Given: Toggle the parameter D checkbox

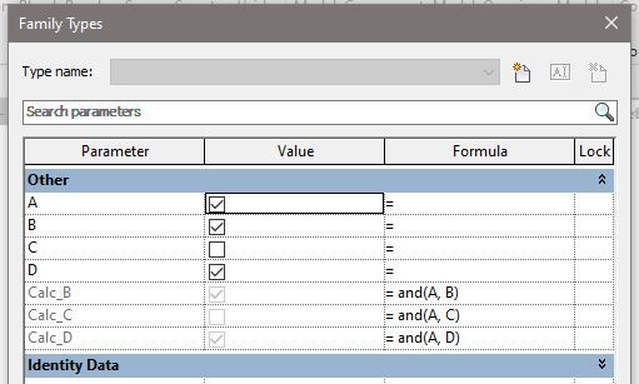Looking at the screenshot, I should point(216,271).
